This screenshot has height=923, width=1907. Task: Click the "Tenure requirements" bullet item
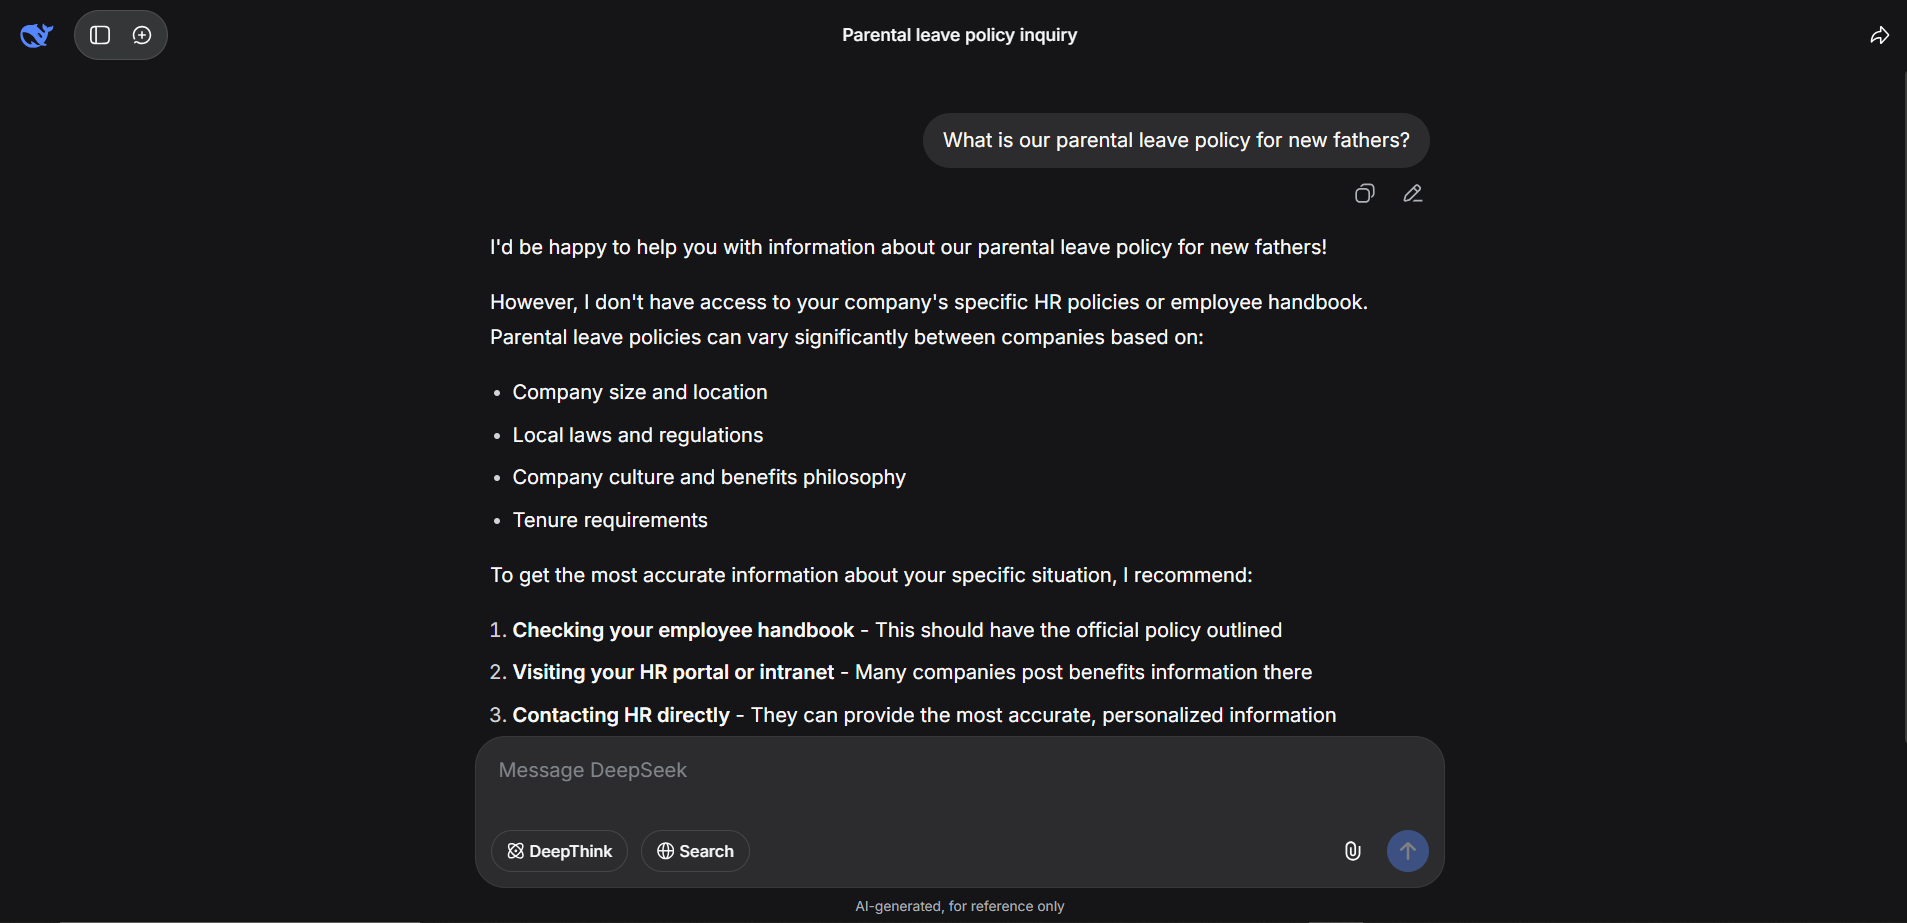pos(610,520)
